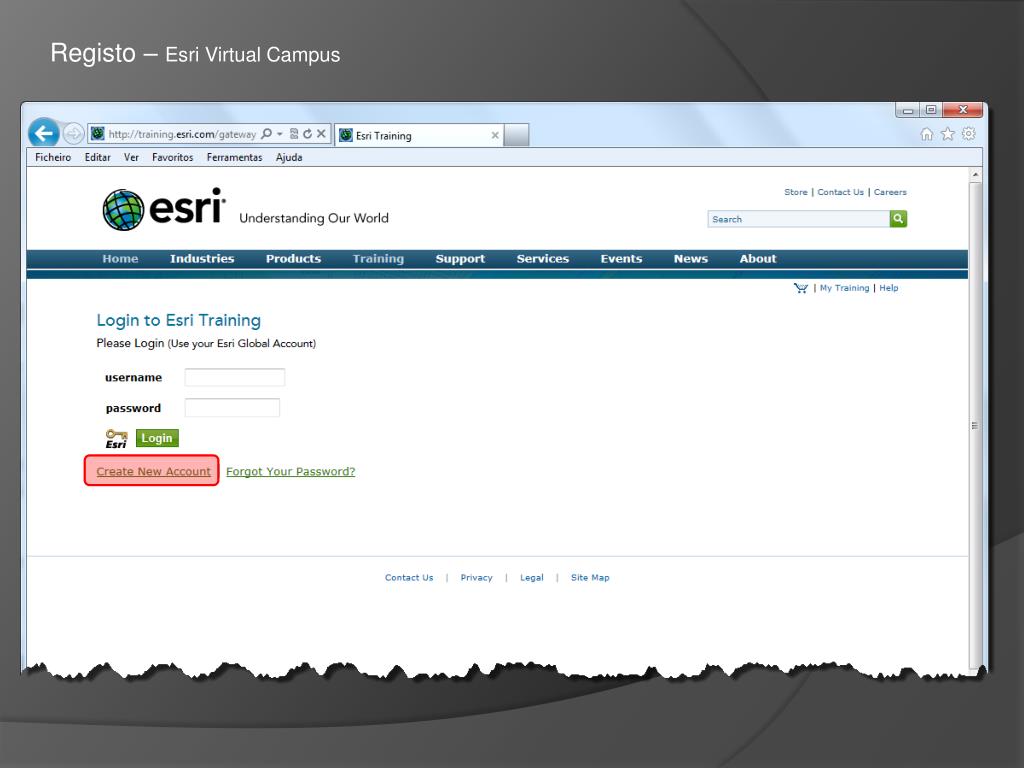This screenshot has height=768, width=1024.
Task: Click the footer Site Map link
Action: point(590,578)
